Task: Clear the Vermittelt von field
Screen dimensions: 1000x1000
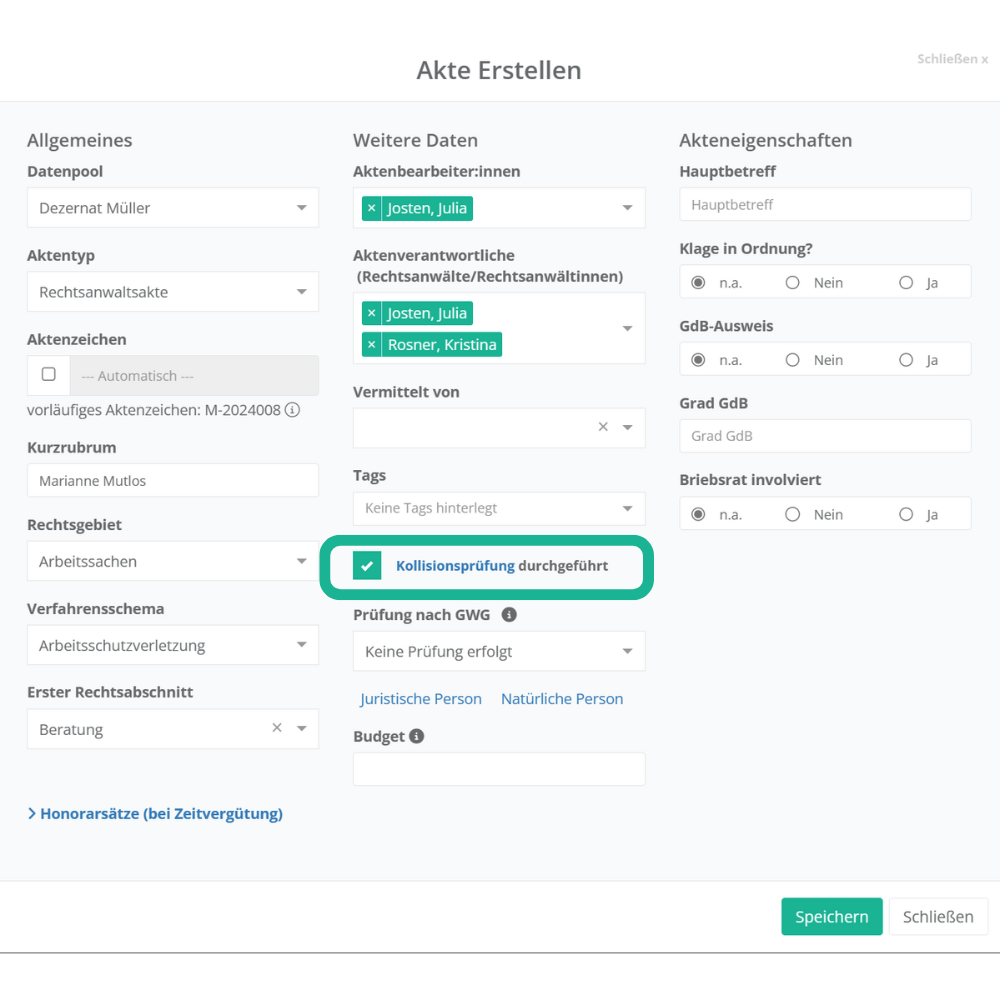Action: (x=603, y=427)
